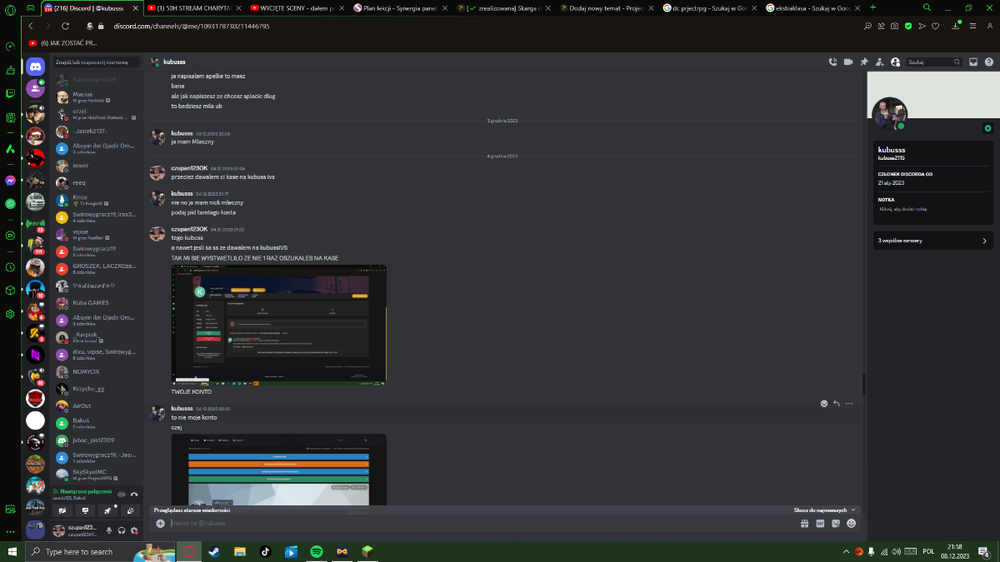The height and width of the screenshot is (562, 1000).
Task: Mute your microphone
Action: pos(109,530)
